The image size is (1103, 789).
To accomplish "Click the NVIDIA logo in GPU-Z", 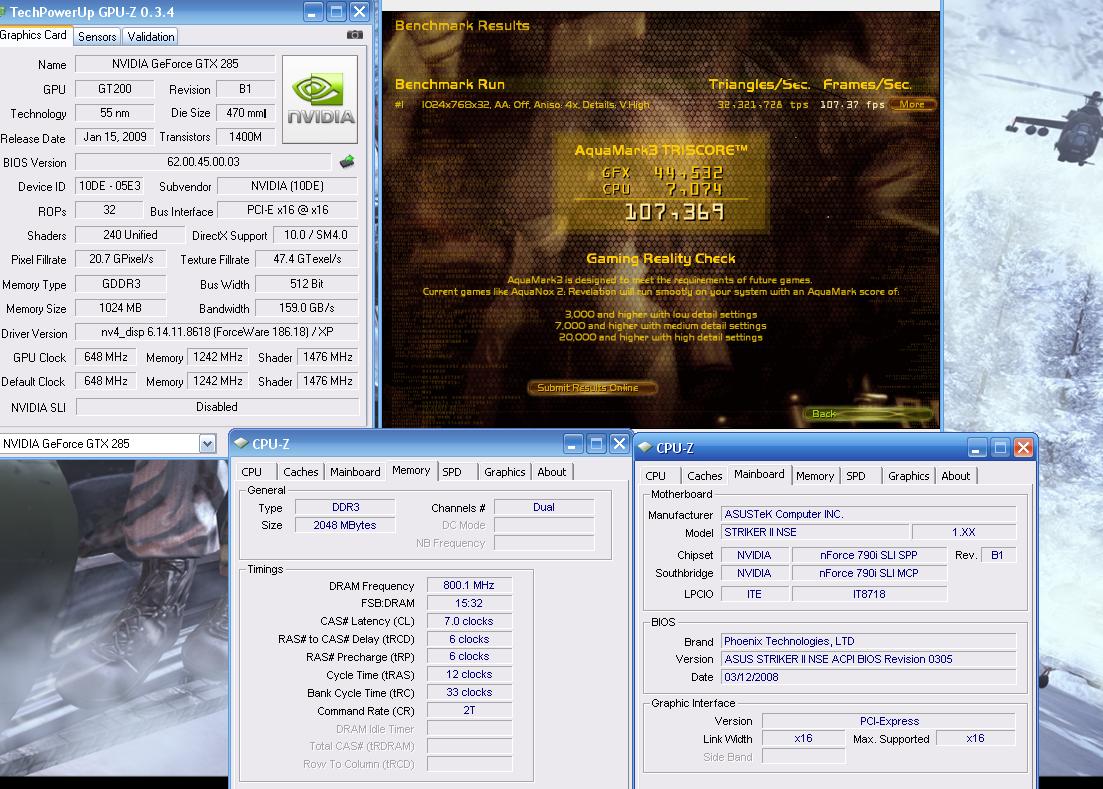I will pos(320,100).
